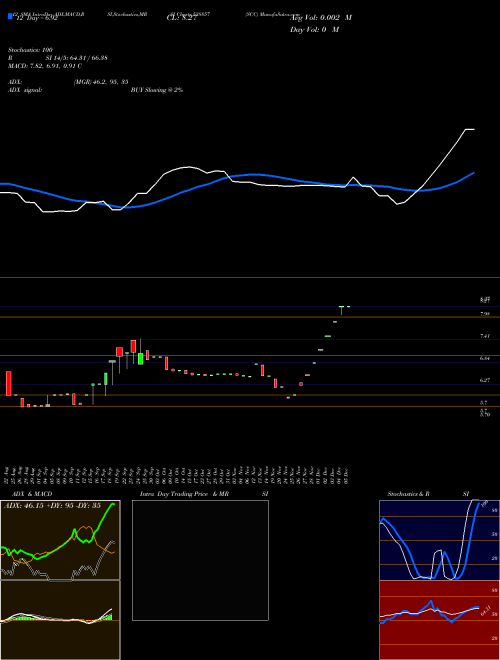Select the 'Day Vol: 0 M' text
The image size is (500, 660).
314,29
